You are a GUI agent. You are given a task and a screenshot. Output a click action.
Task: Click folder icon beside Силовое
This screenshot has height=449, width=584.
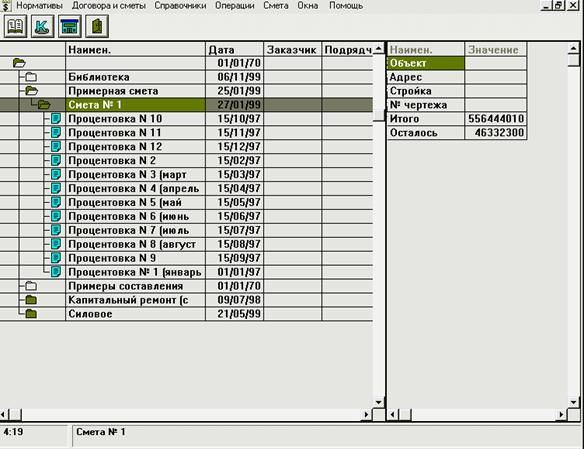pos(31,314)
